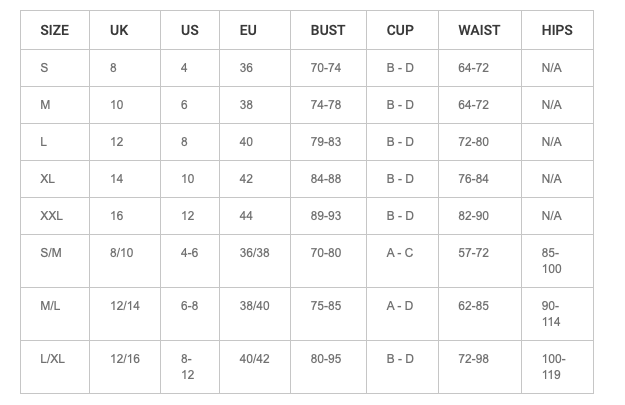Click the 76-84 waist measurement cell
625x405 pixels.
[473, 179]
